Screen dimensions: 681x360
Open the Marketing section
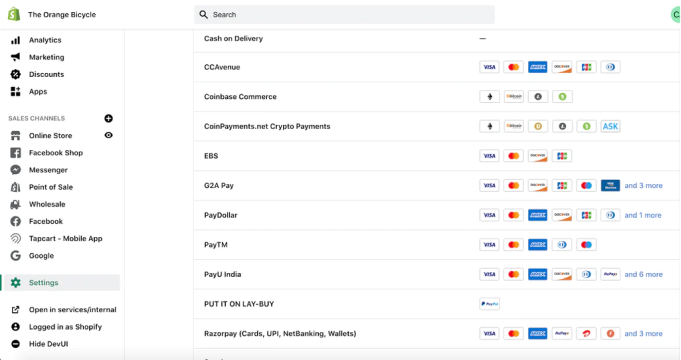point(46,57)
